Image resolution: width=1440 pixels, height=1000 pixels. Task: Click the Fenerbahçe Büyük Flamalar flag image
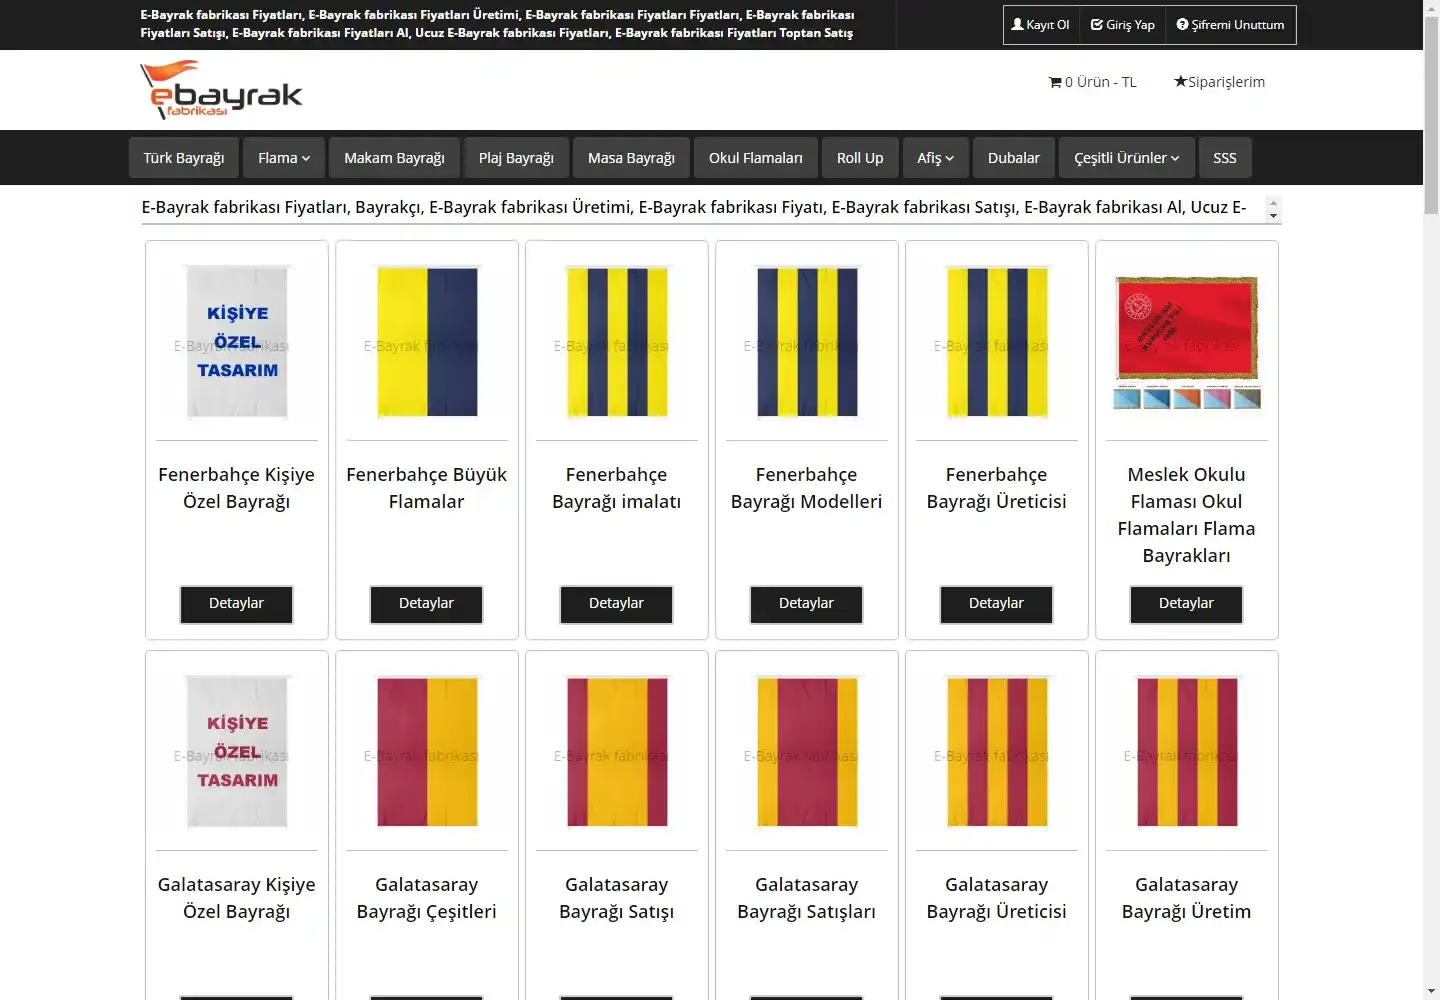tap(427, 341)
